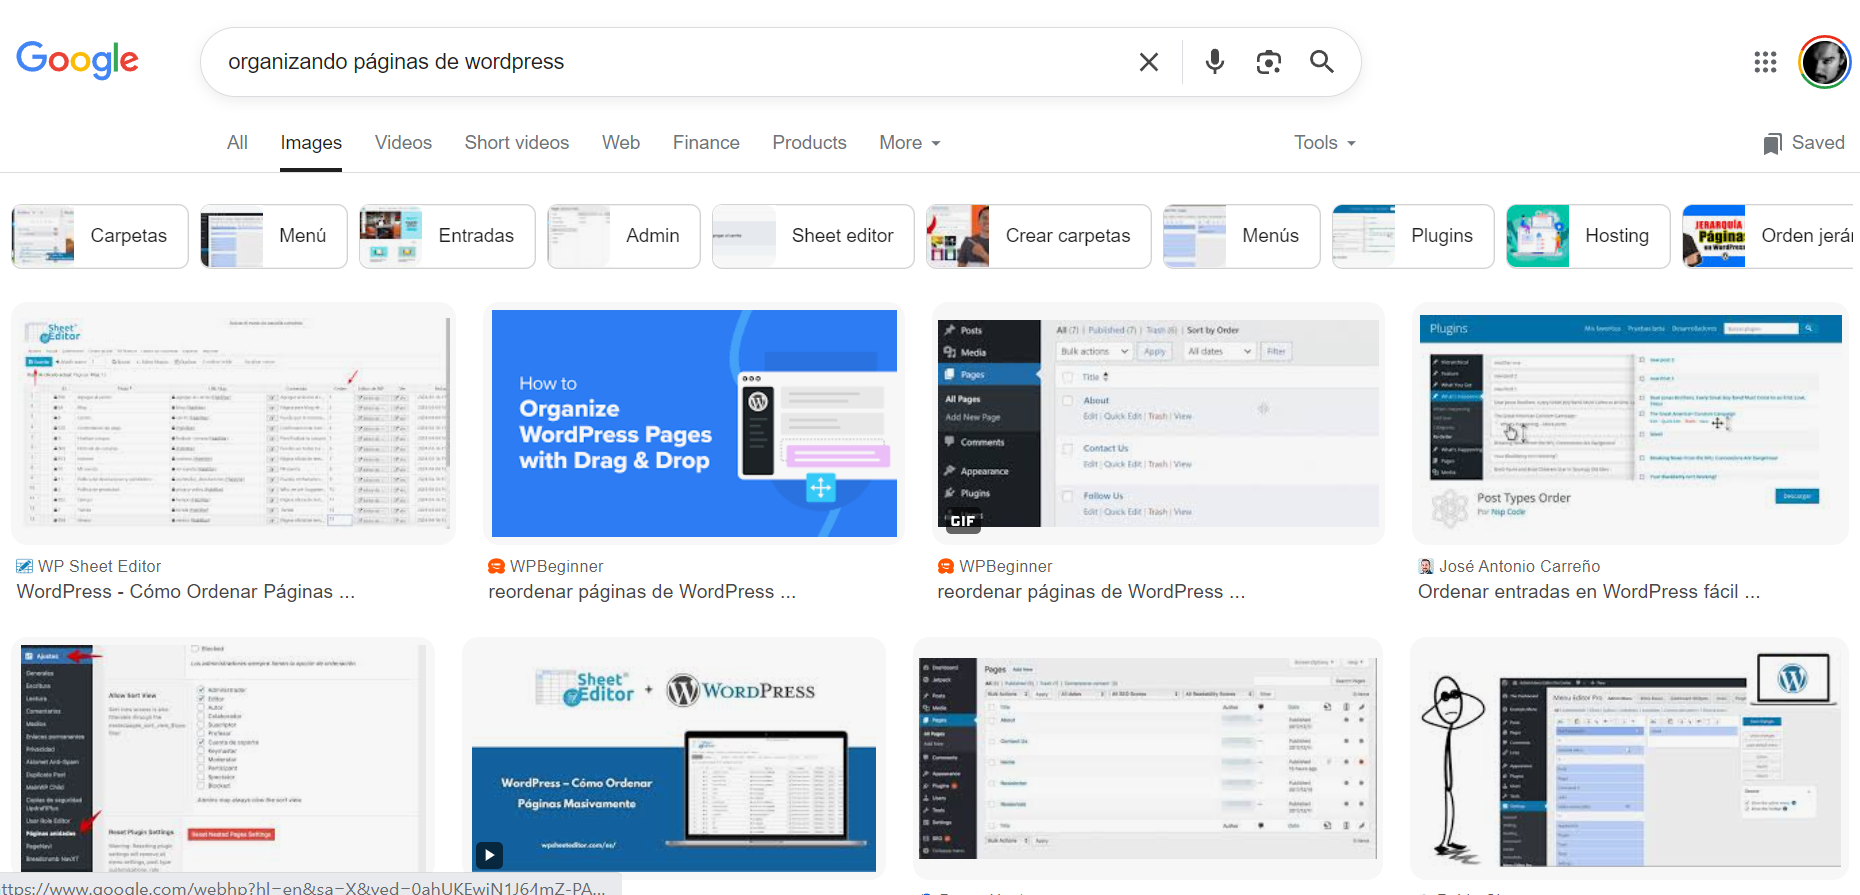Open 'WordPress - Cómo Ordenar Páginas' result title
The width and height of the screenshot is (1860, 895).
(186, 592)
